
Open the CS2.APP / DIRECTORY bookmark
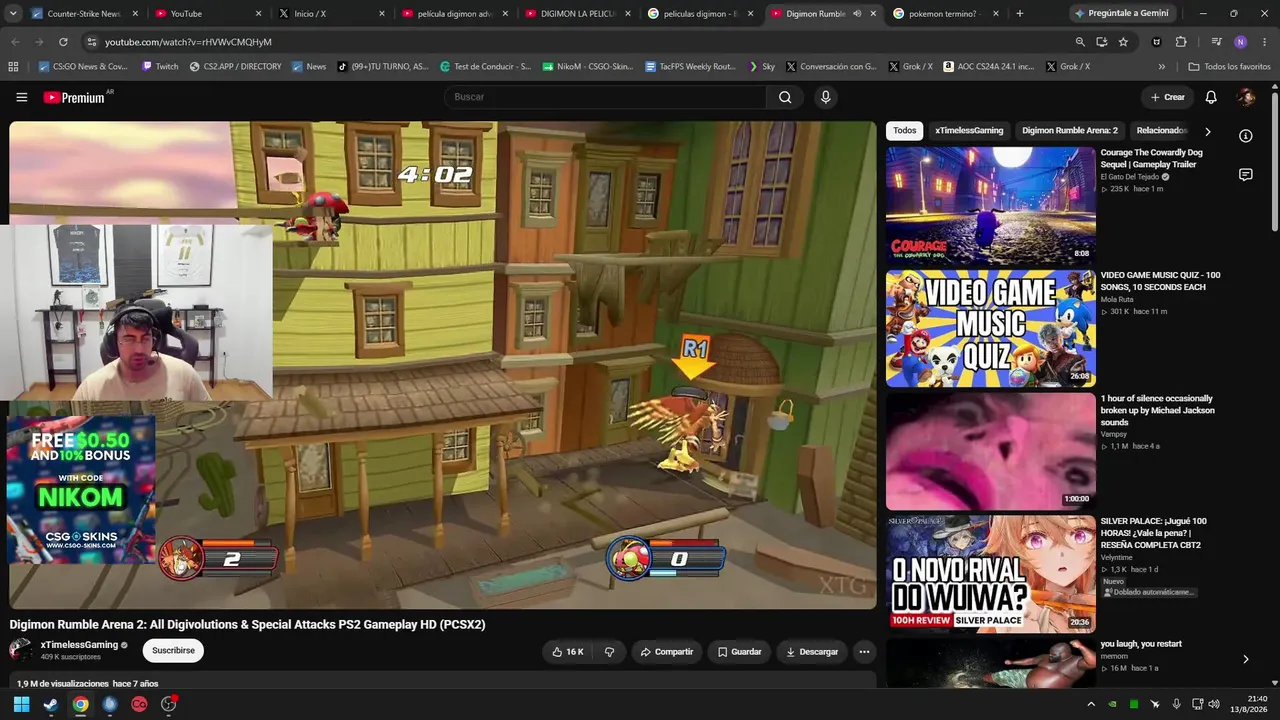coord(235,67)
